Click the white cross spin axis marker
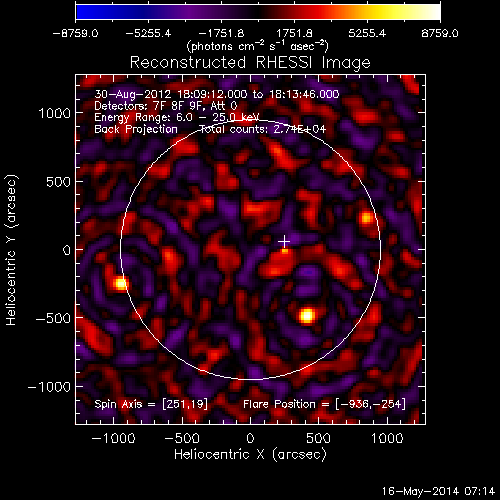The width and height of the screenshot is (500, 500). (284, 241)
